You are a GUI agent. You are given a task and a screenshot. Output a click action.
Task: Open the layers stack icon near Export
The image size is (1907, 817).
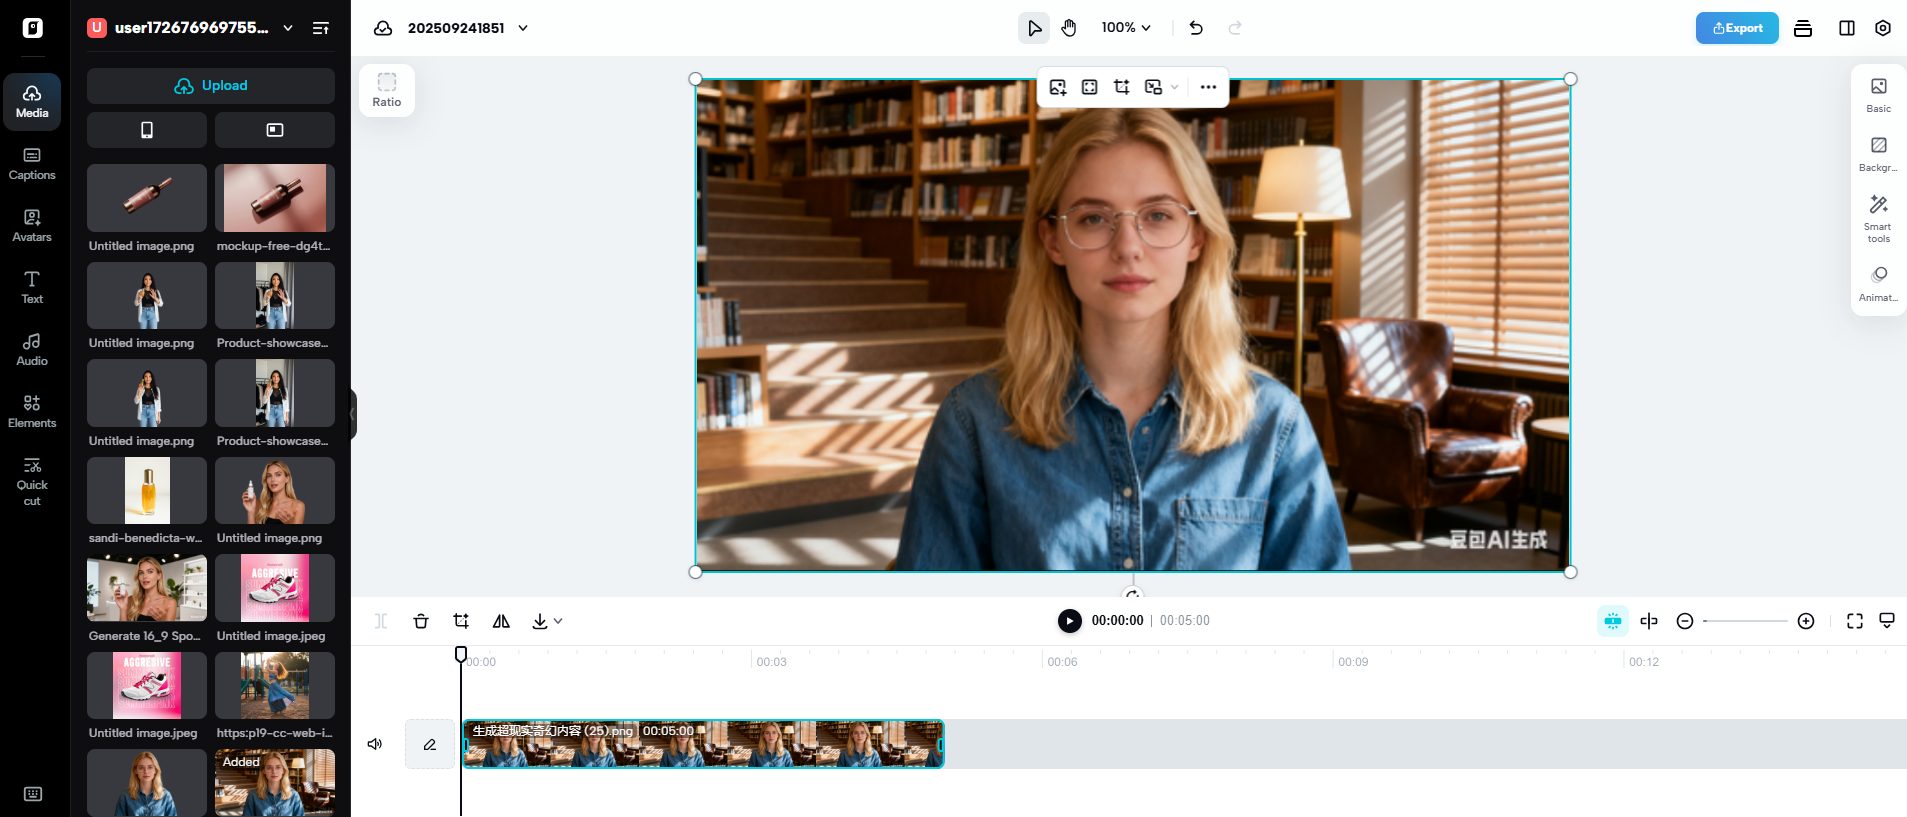click(1803, 28)
